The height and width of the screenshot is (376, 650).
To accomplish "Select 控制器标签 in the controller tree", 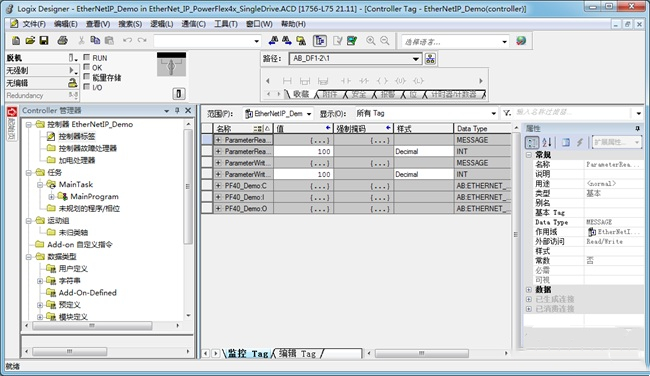I will tap(77, 136).
